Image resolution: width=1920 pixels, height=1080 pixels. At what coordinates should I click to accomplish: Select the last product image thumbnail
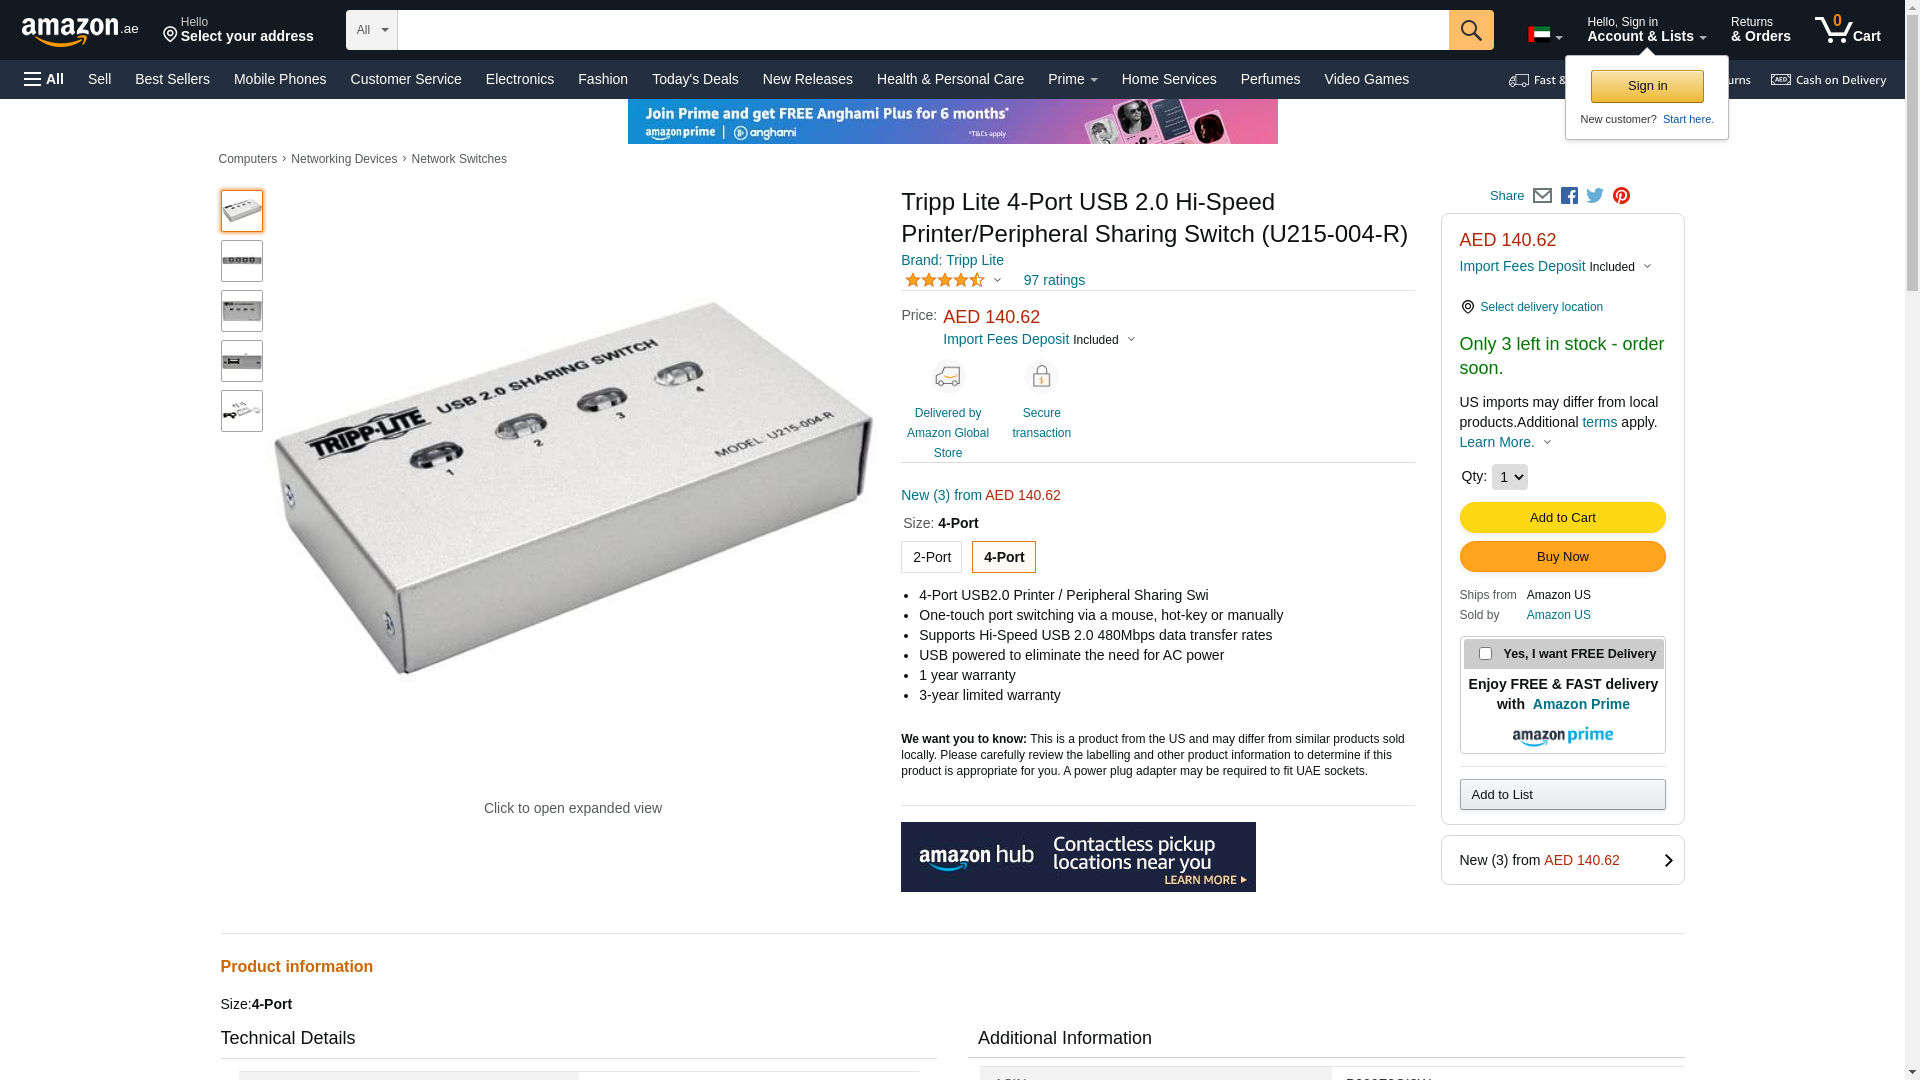[x=242, y=411]
